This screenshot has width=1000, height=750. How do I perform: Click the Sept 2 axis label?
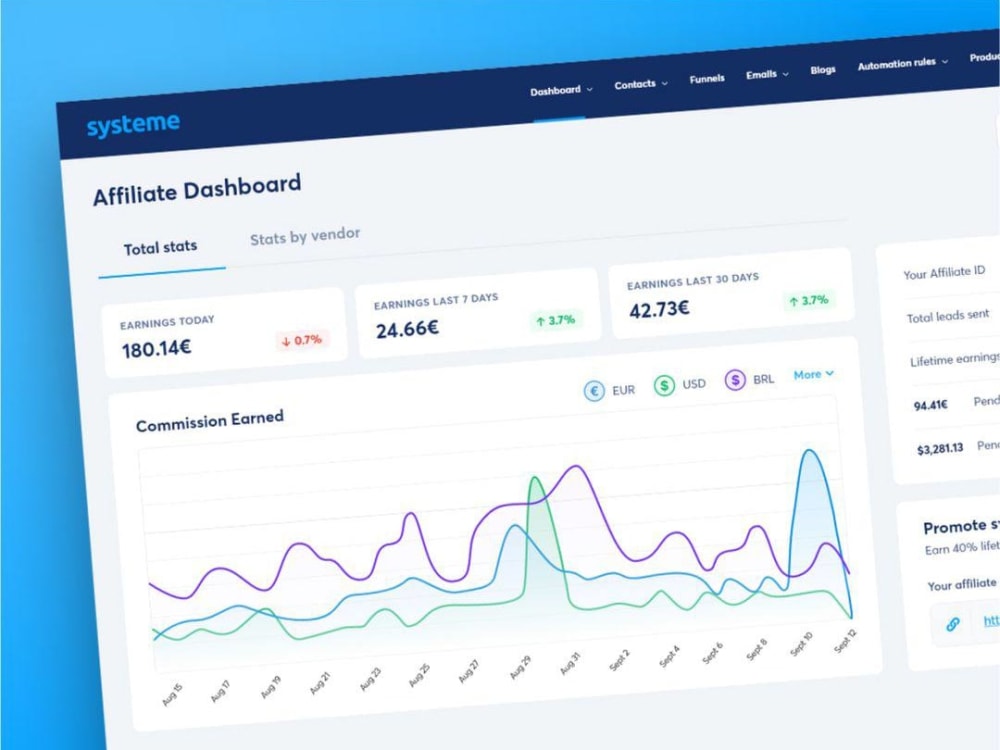[x=619, y=659]
